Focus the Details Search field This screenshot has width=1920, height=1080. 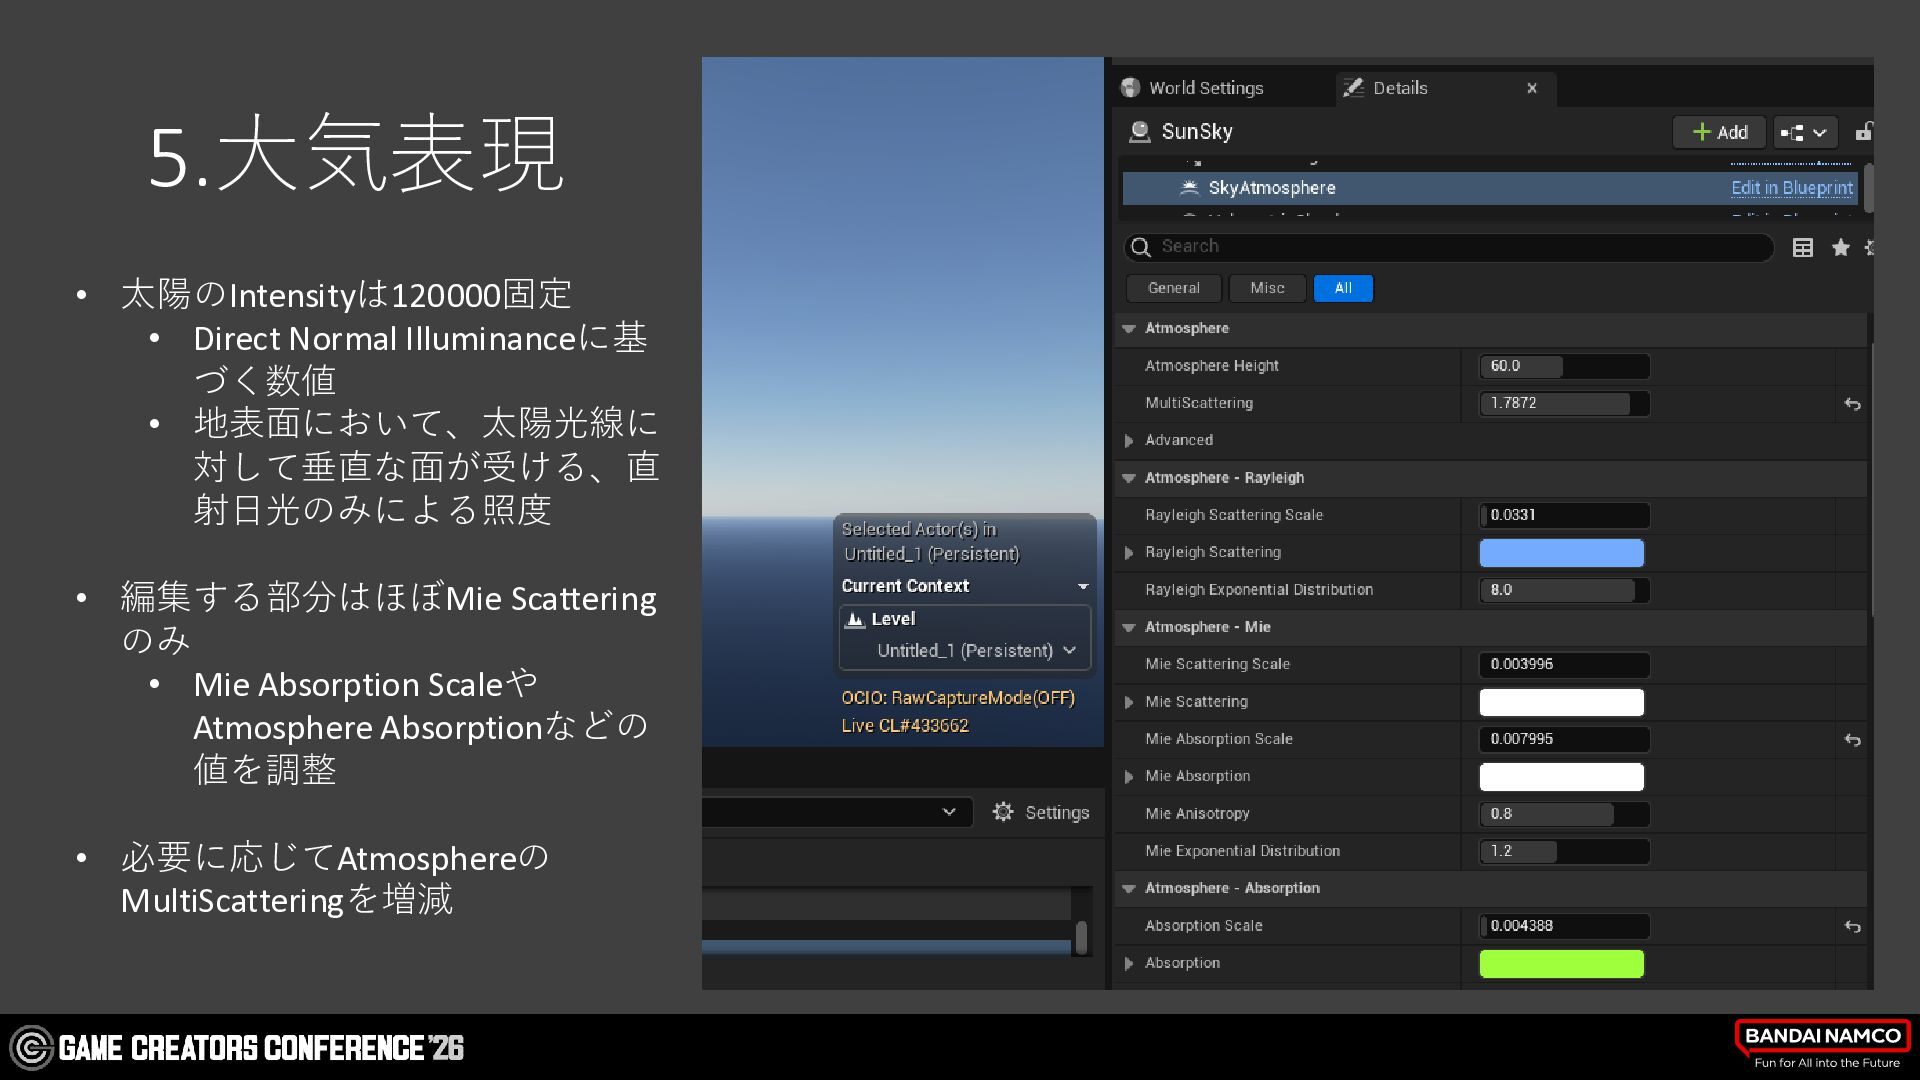1449,247
